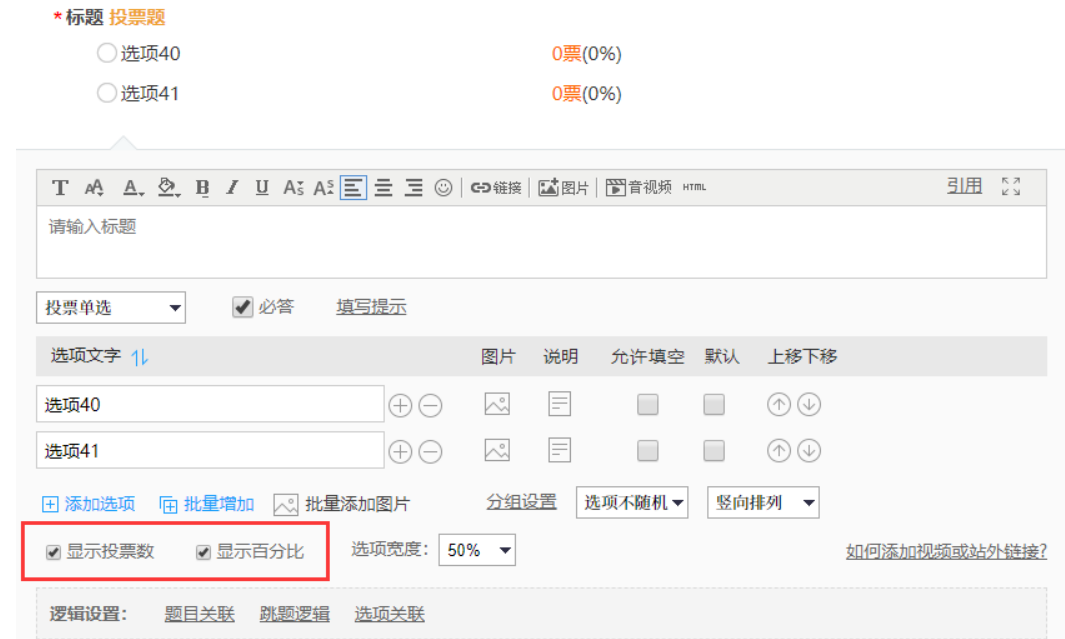This screenshot has width=1065, height=639.
Task: Open the 投票单选 question type dropdown
Action: point(110,308)
